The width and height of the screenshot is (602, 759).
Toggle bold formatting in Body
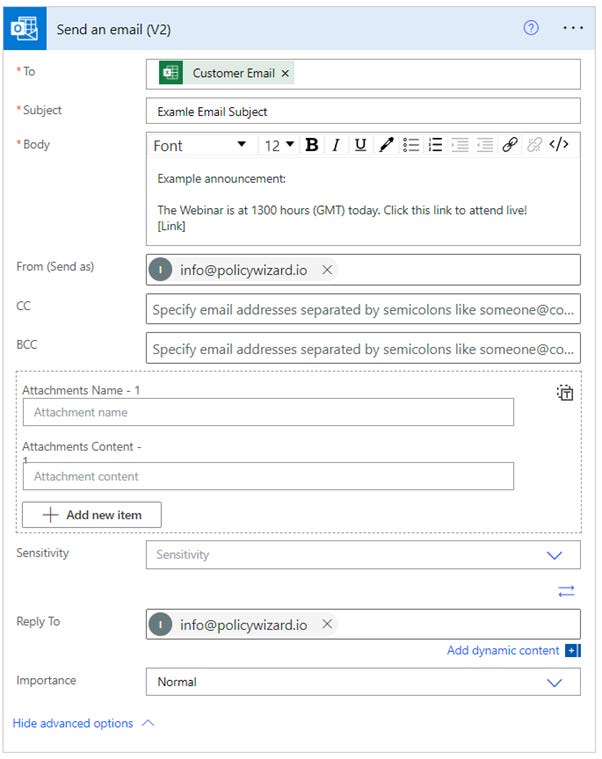click(x=313, y=145)
